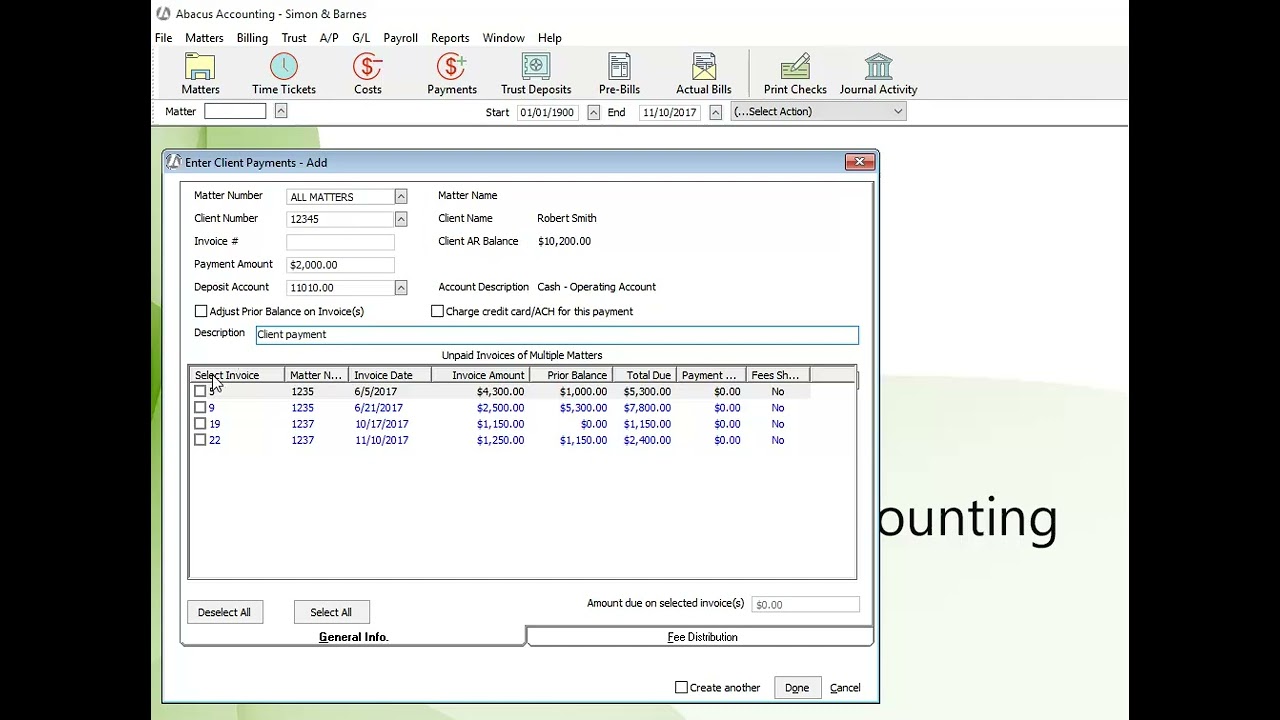1280x720 pixels.
Task: Open the End date picker arrow
Action: point(715,112)
